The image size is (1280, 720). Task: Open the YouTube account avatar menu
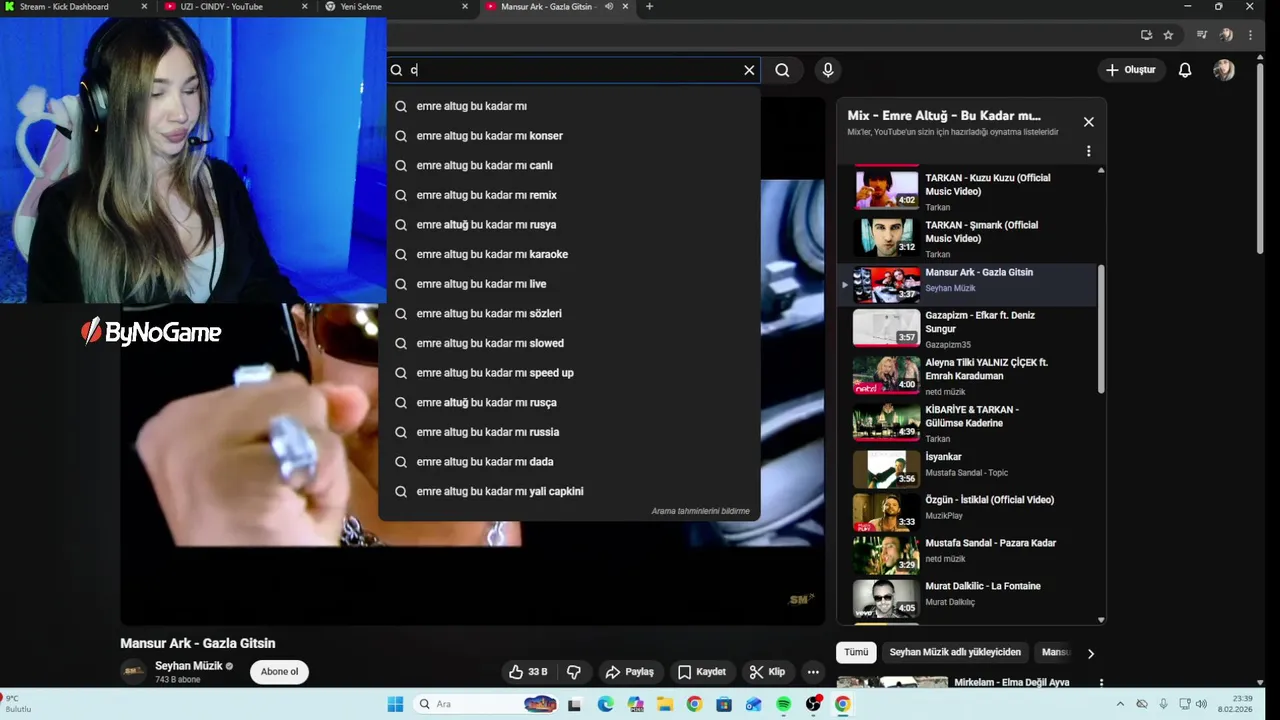point(1224,70)
